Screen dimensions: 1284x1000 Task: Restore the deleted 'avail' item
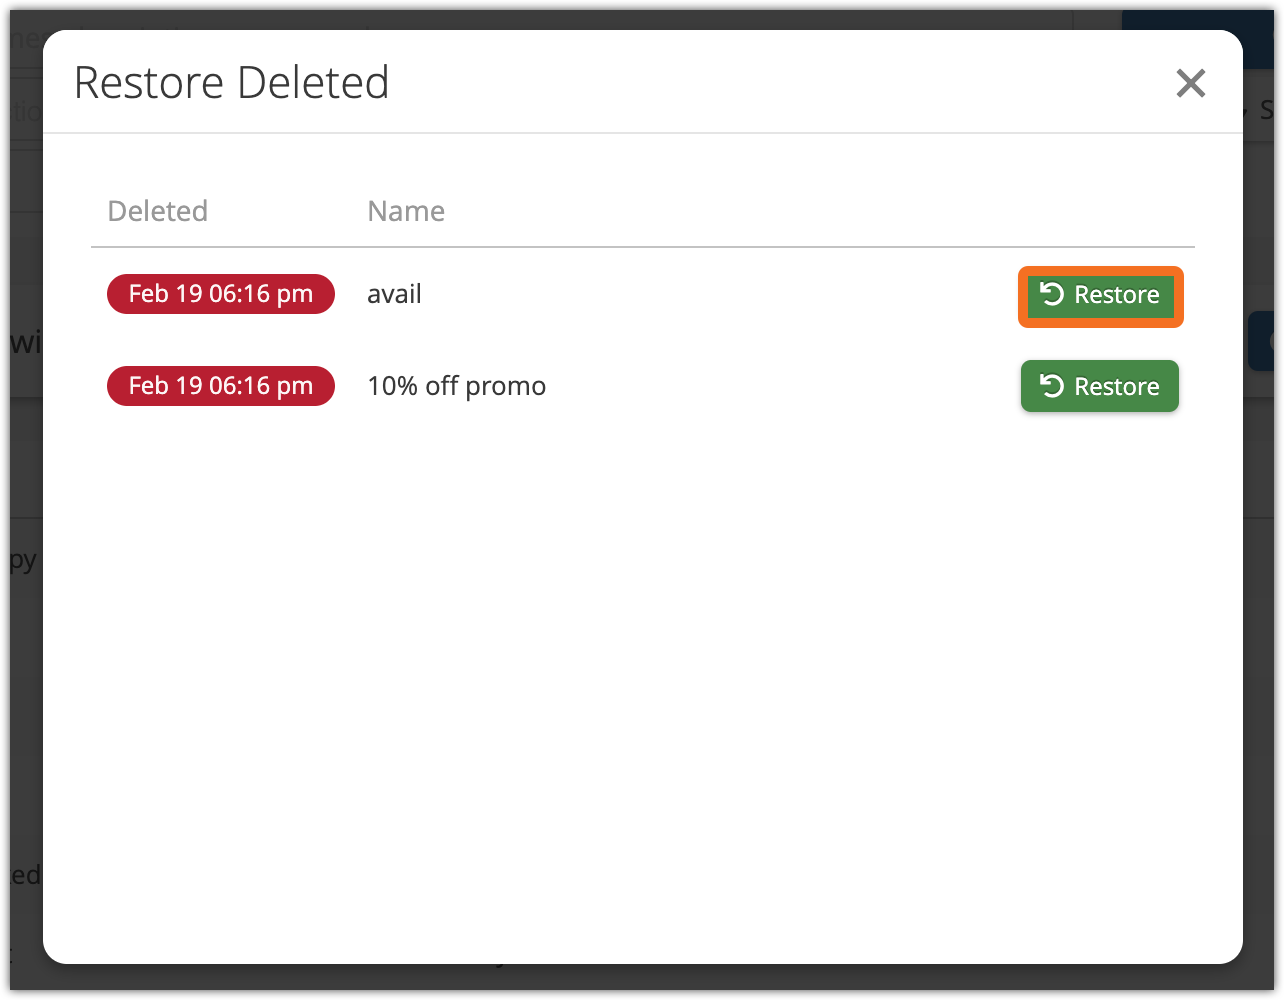tap(1100, 296)
